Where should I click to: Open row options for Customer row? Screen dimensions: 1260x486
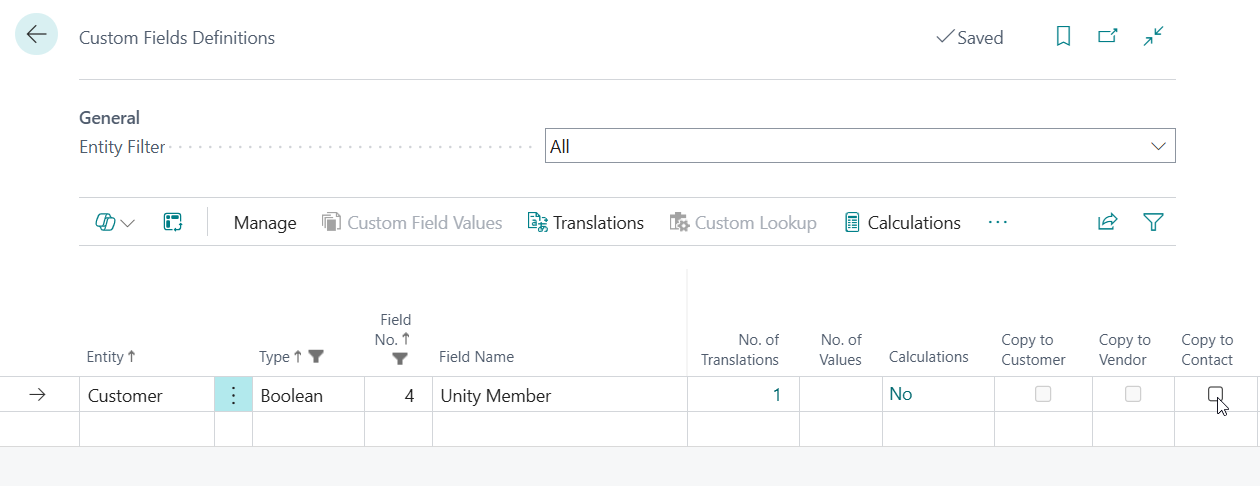tap(233, 395)
